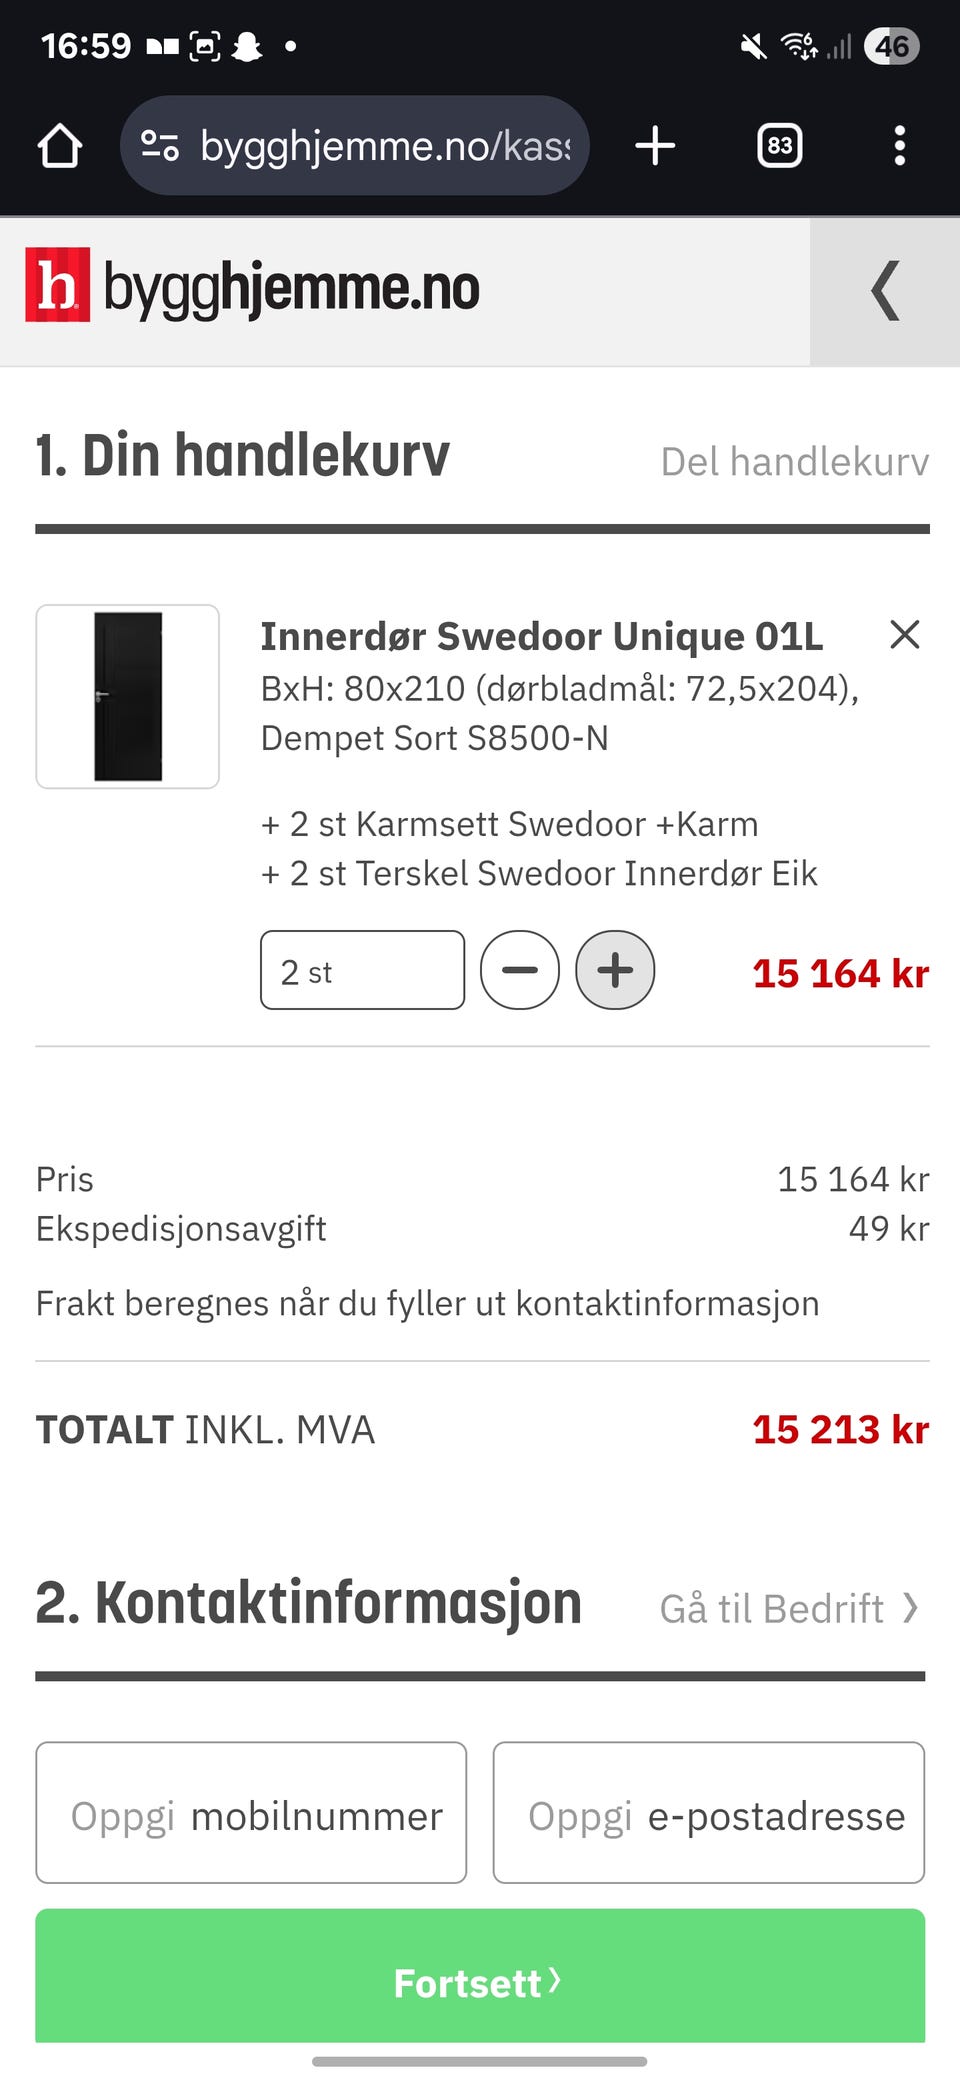Open the Innerdør Swedoor Unique 01L product
Image resolution: width=960 pixels, height=2080 pixels.
[x=541, y=637]
